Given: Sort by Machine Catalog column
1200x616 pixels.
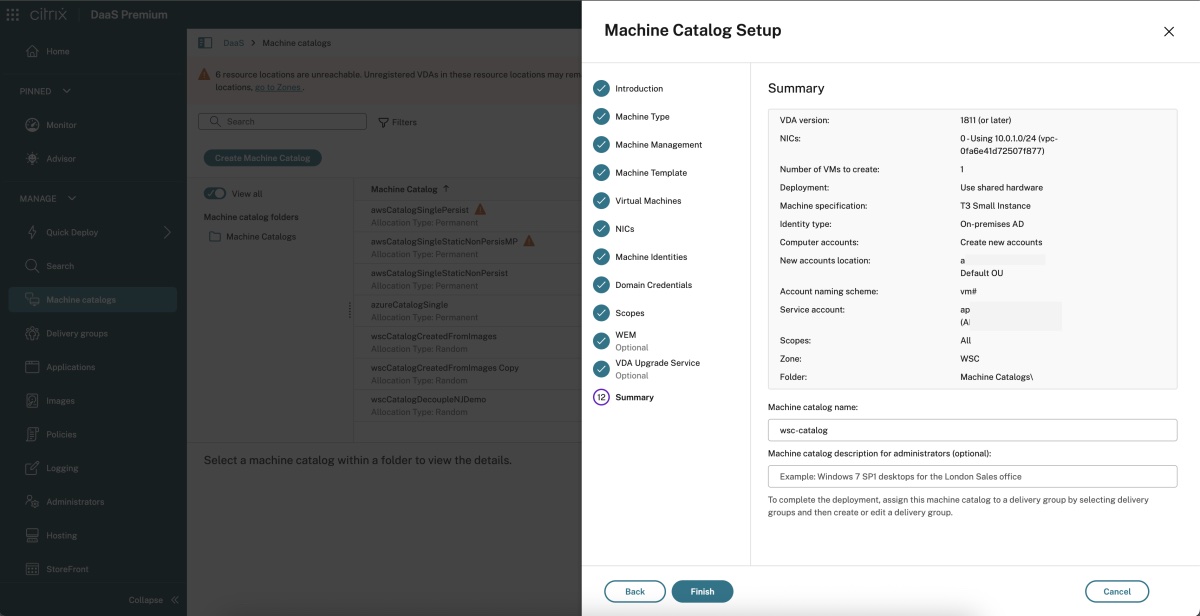Looking at the screenshot, I should pyautogui.click(x=409, y=189).
